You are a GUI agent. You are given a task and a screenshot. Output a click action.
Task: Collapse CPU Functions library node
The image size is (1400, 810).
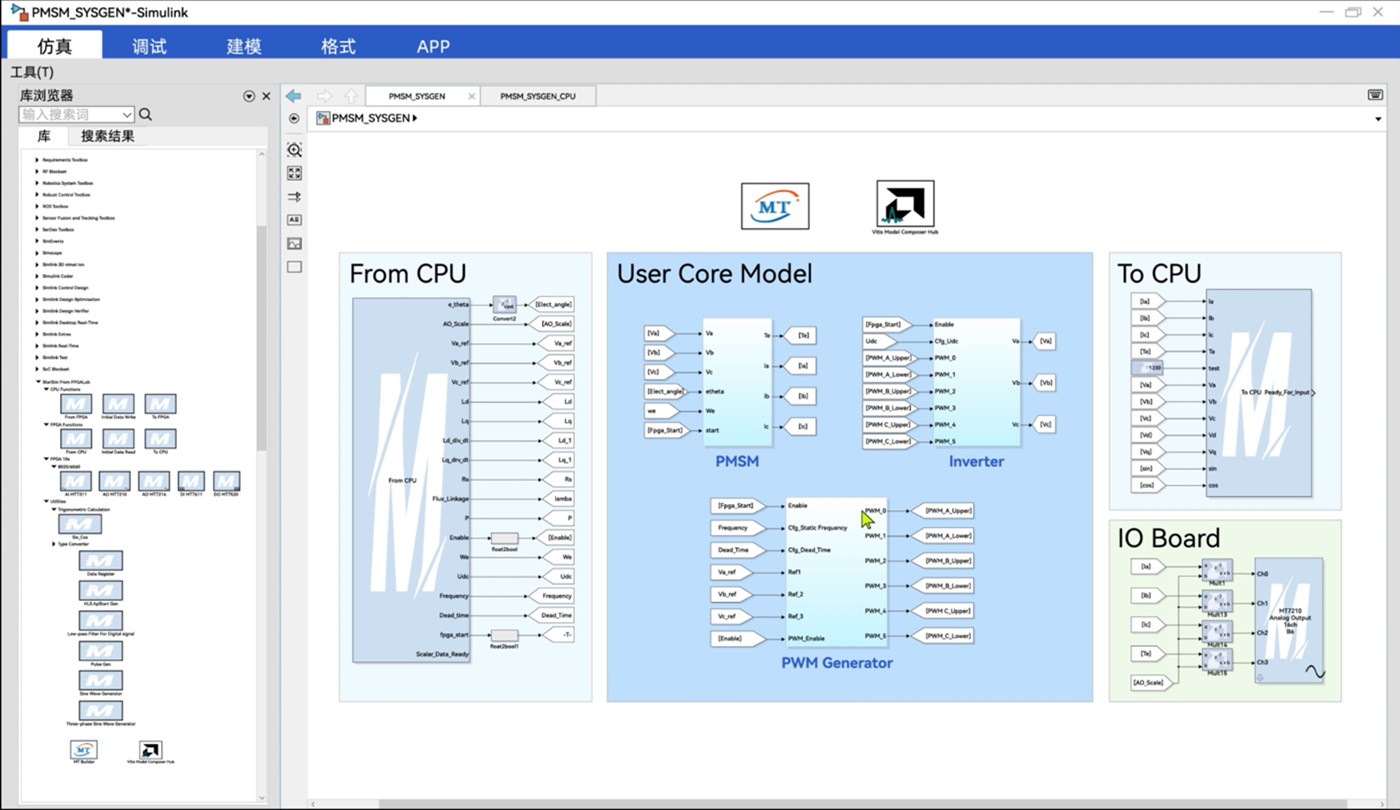tap(46, 389)
